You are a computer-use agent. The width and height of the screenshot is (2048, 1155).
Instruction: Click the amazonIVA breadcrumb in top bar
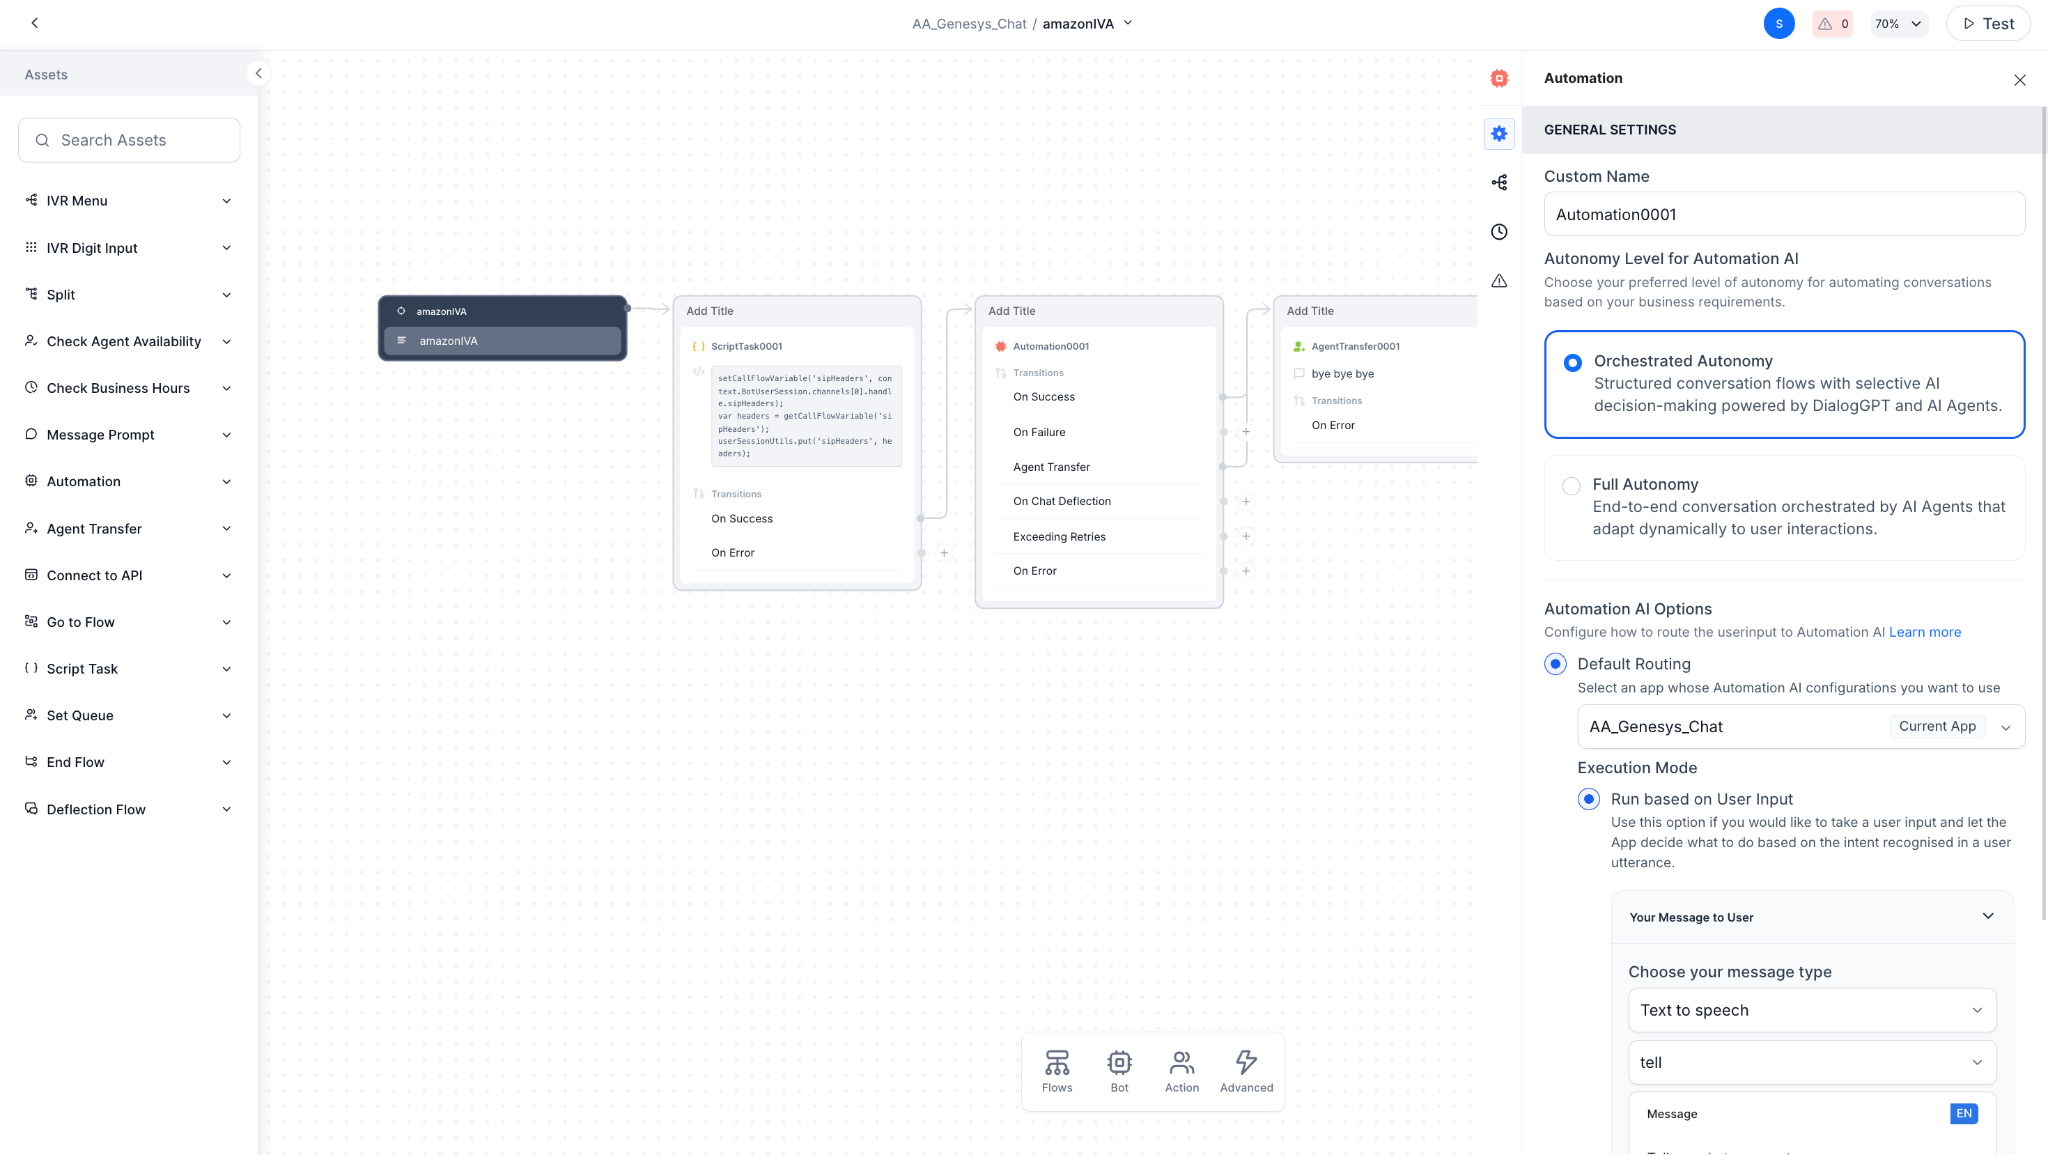point(1078,23)
